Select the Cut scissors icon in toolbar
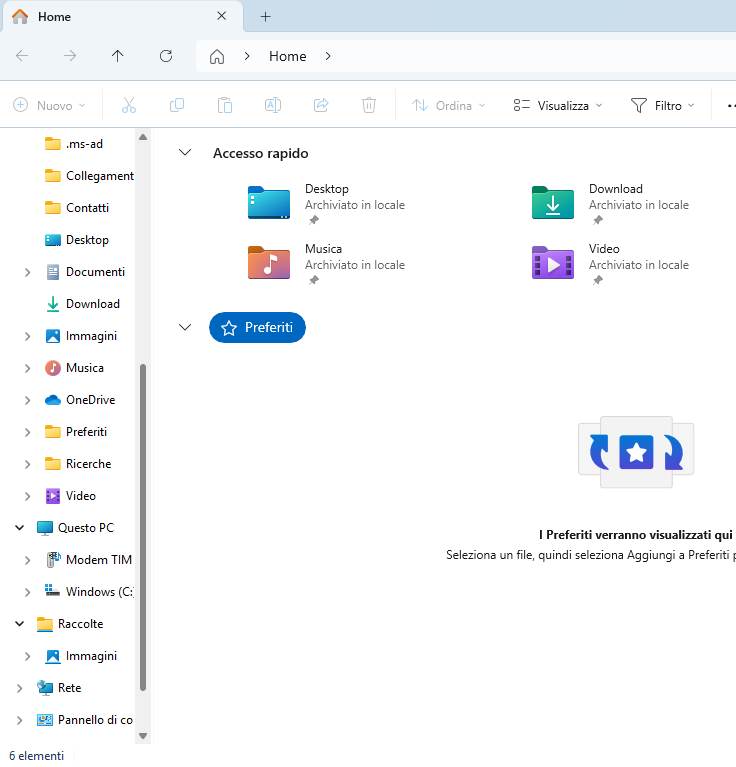Viewport: 736px width, 767px height. 129,105
